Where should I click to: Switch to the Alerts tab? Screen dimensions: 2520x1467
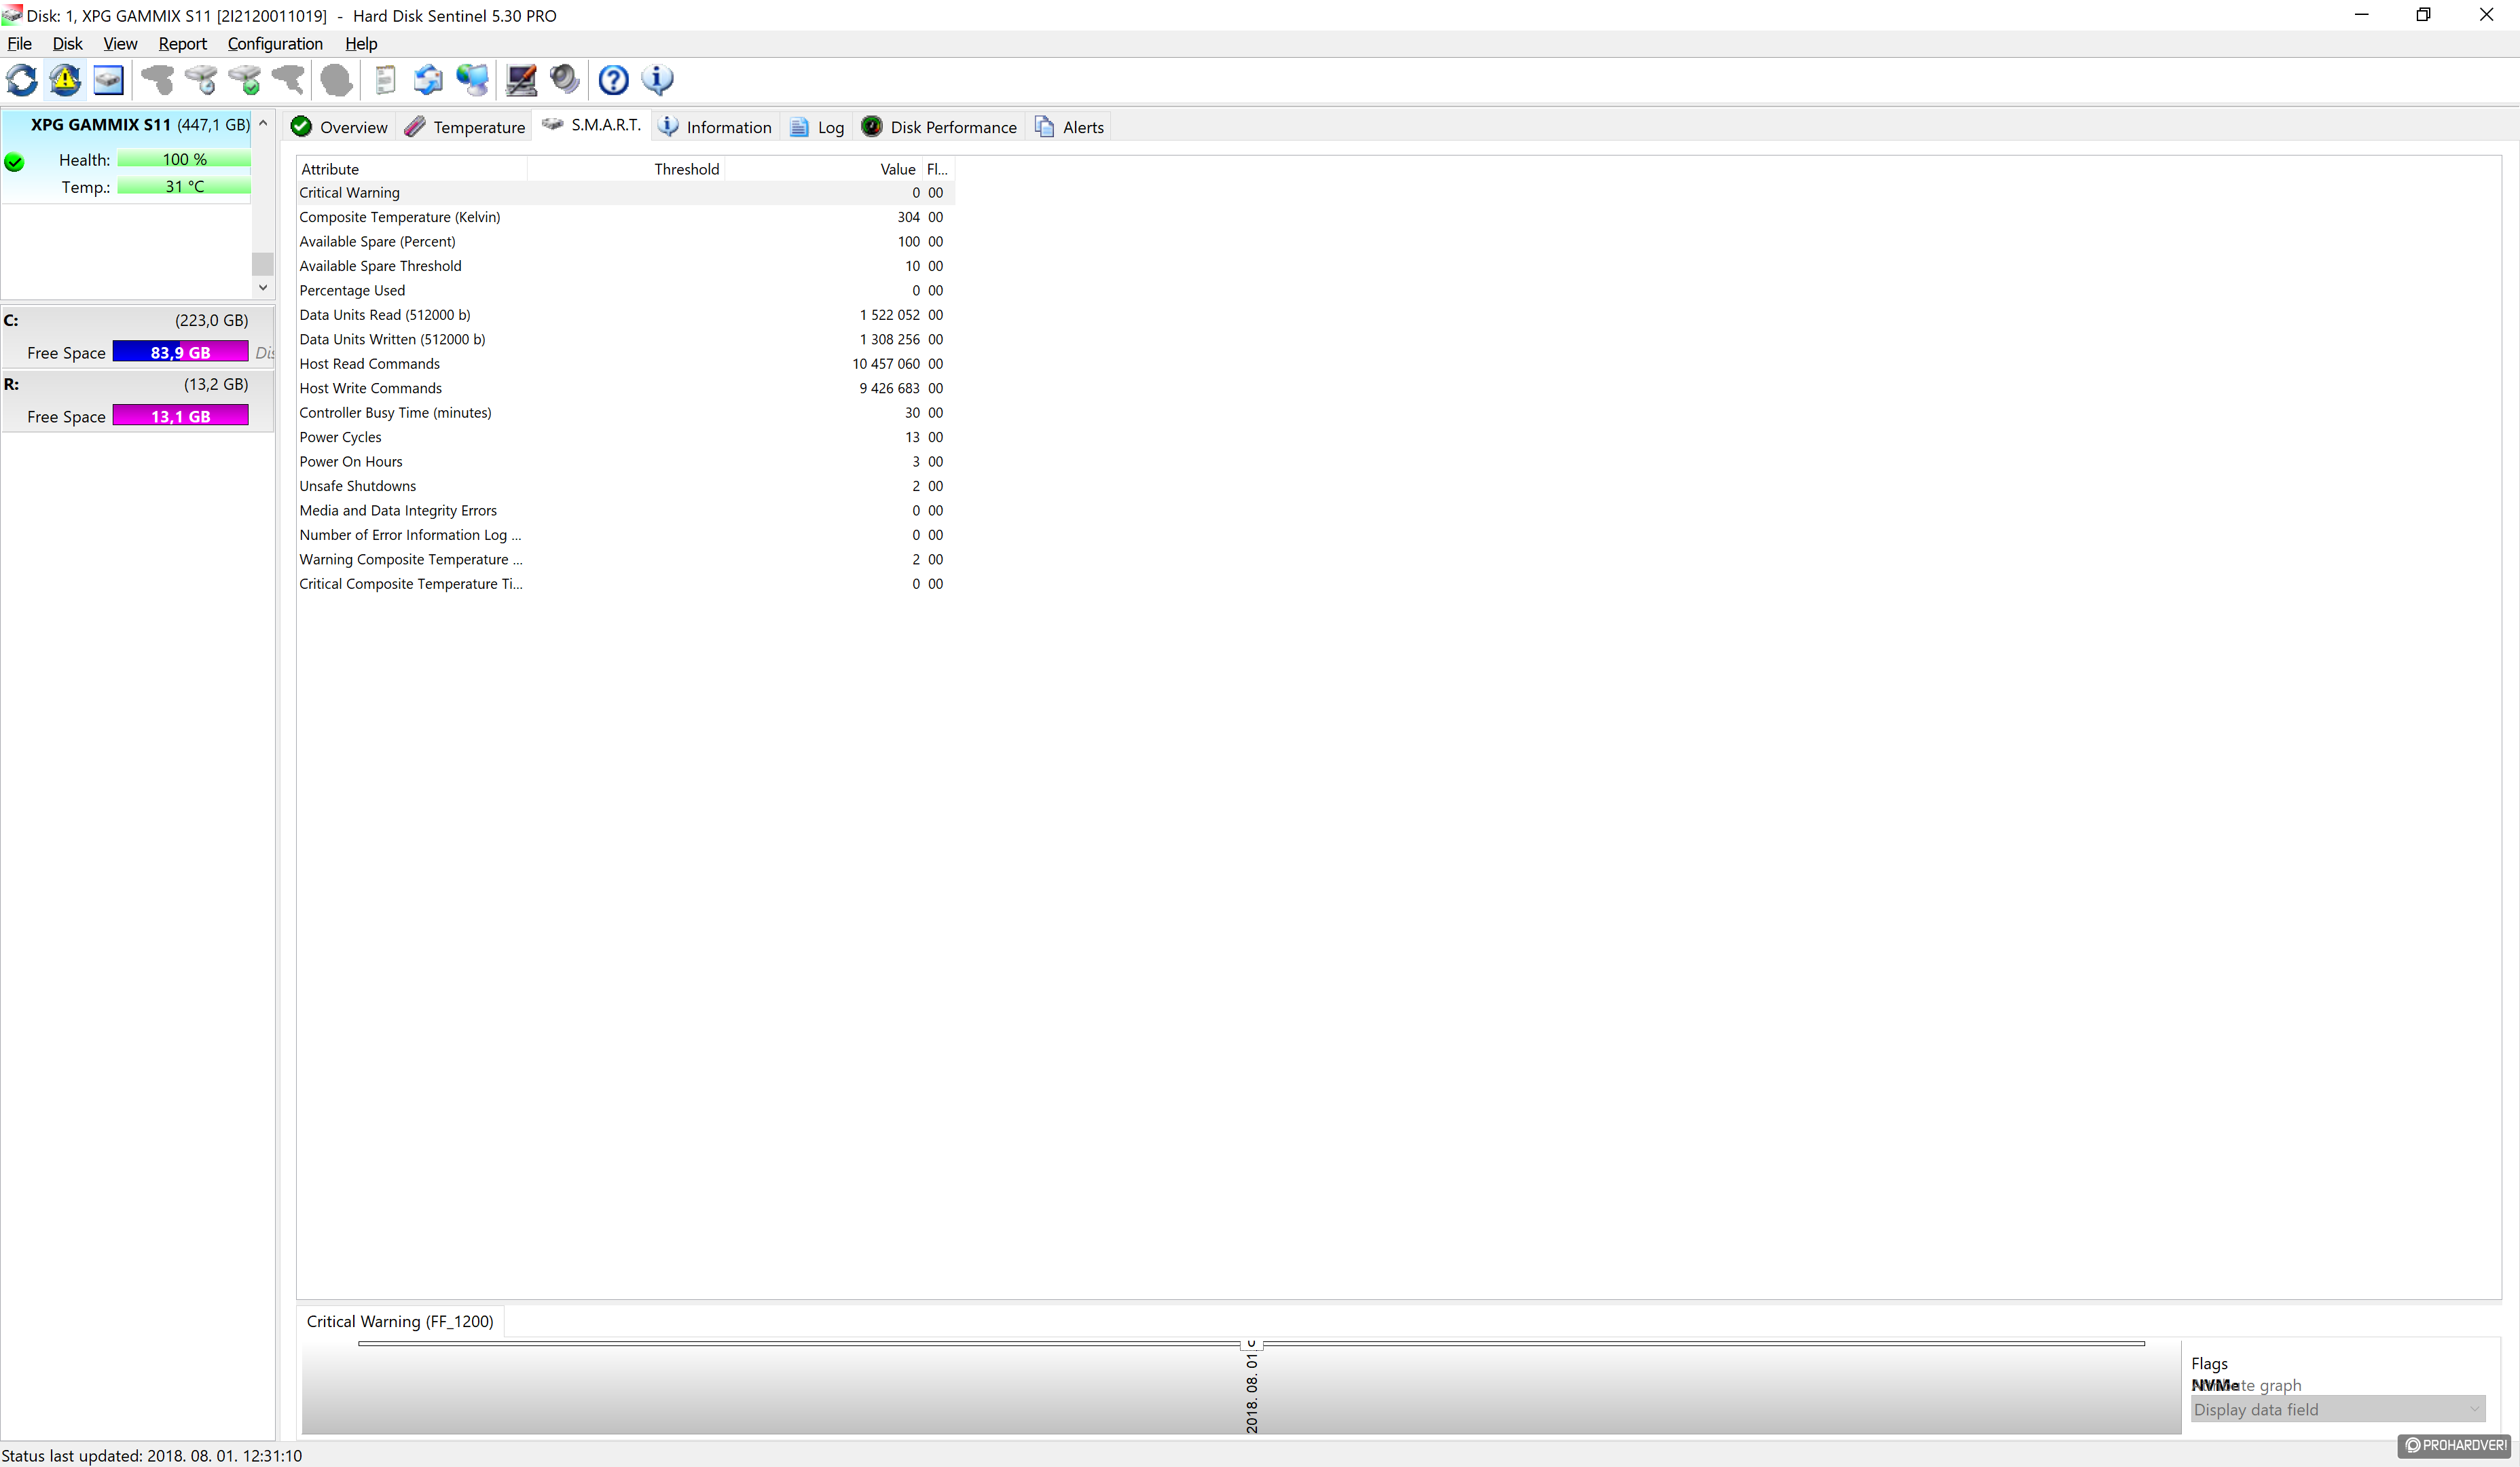[x=1069, y=127]
